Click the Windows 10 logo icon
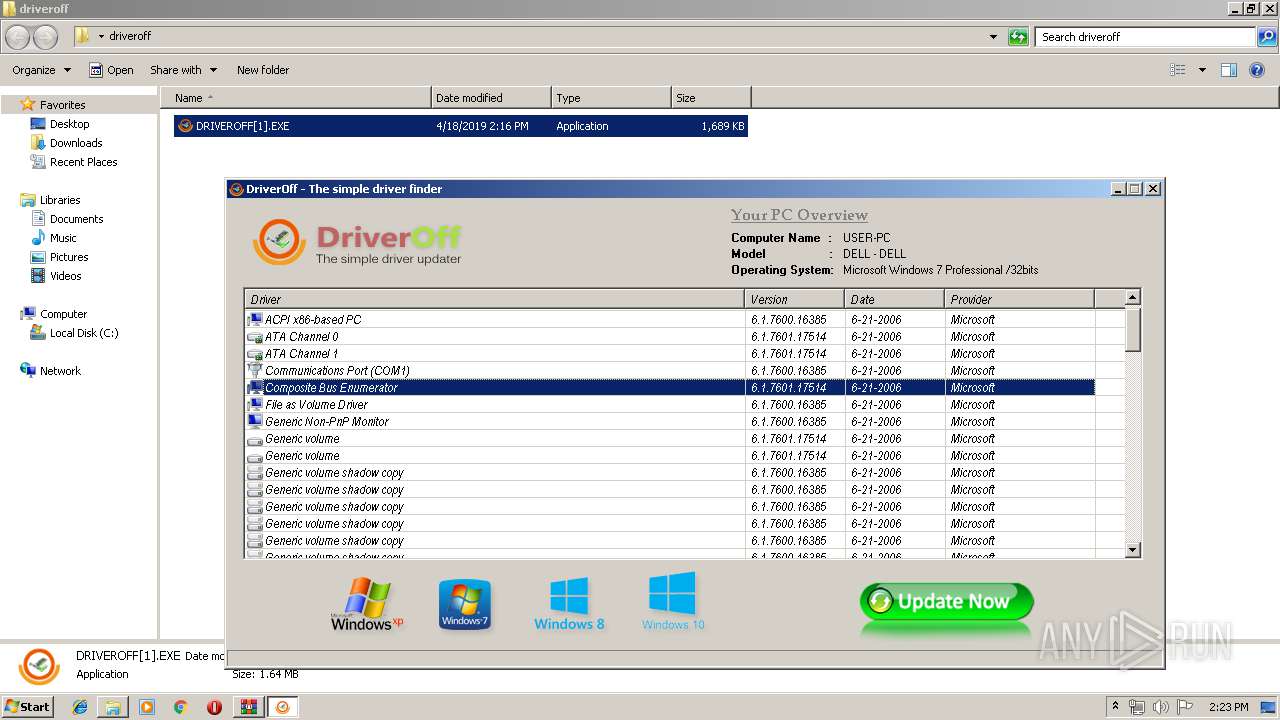This screenshot has height=720, width=1280. coord(673,601)
